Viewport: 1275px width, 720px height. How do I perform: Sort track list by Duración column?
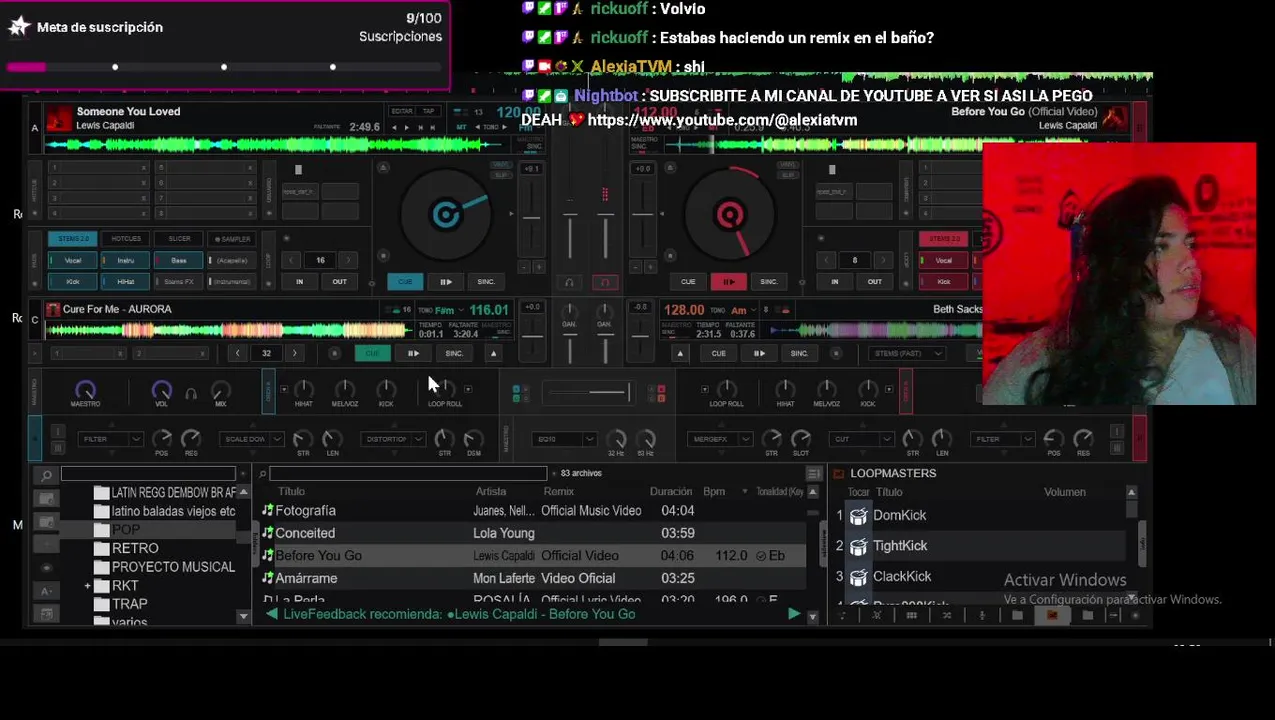[671, 491]
